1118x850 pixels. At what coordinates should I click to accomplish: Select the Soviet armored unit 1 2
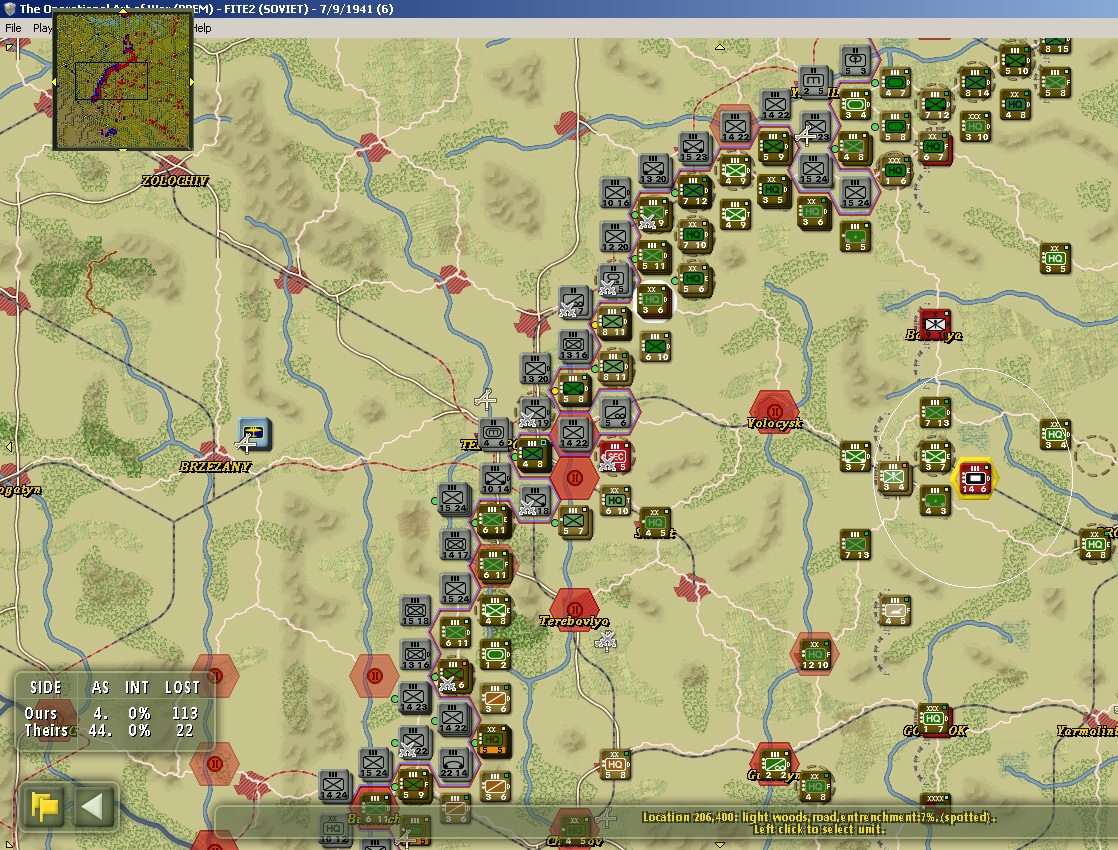click(x=495, y=655)
